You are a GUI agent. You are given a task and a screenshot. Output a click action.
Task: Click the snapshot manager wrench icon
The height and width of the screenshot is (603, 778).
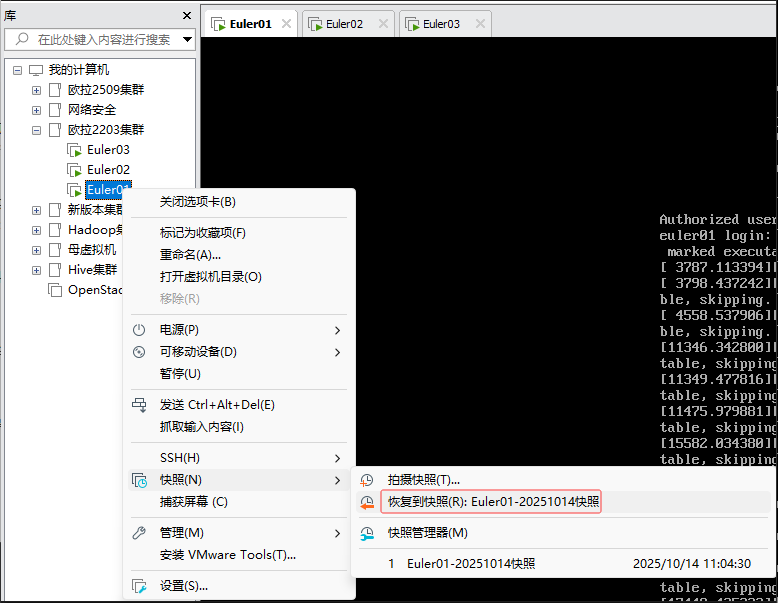click(367, 534)
